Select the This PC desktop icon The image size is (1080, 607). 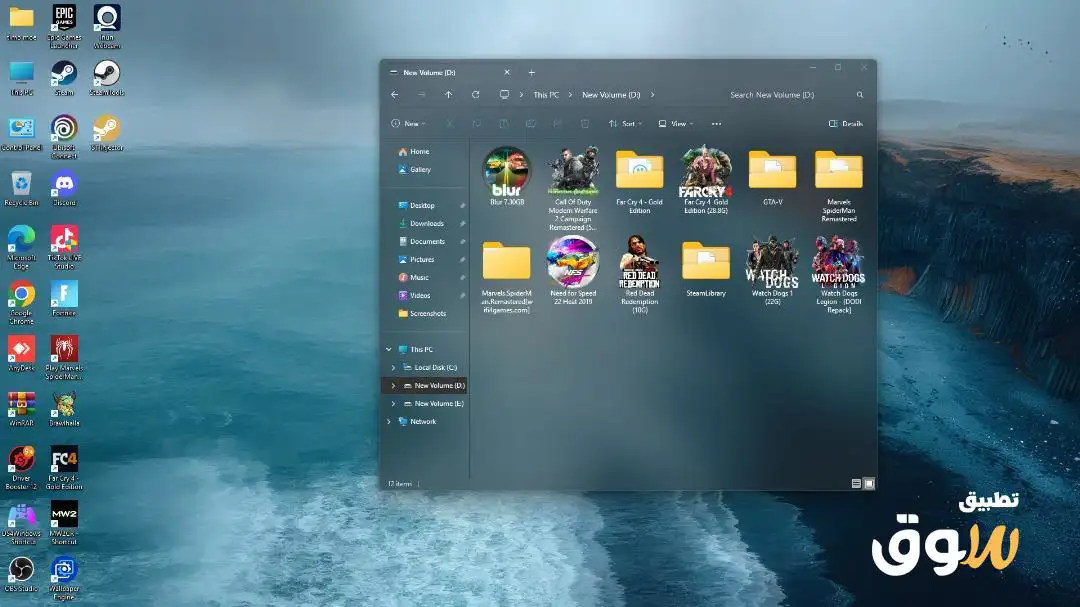click(21, 77)
